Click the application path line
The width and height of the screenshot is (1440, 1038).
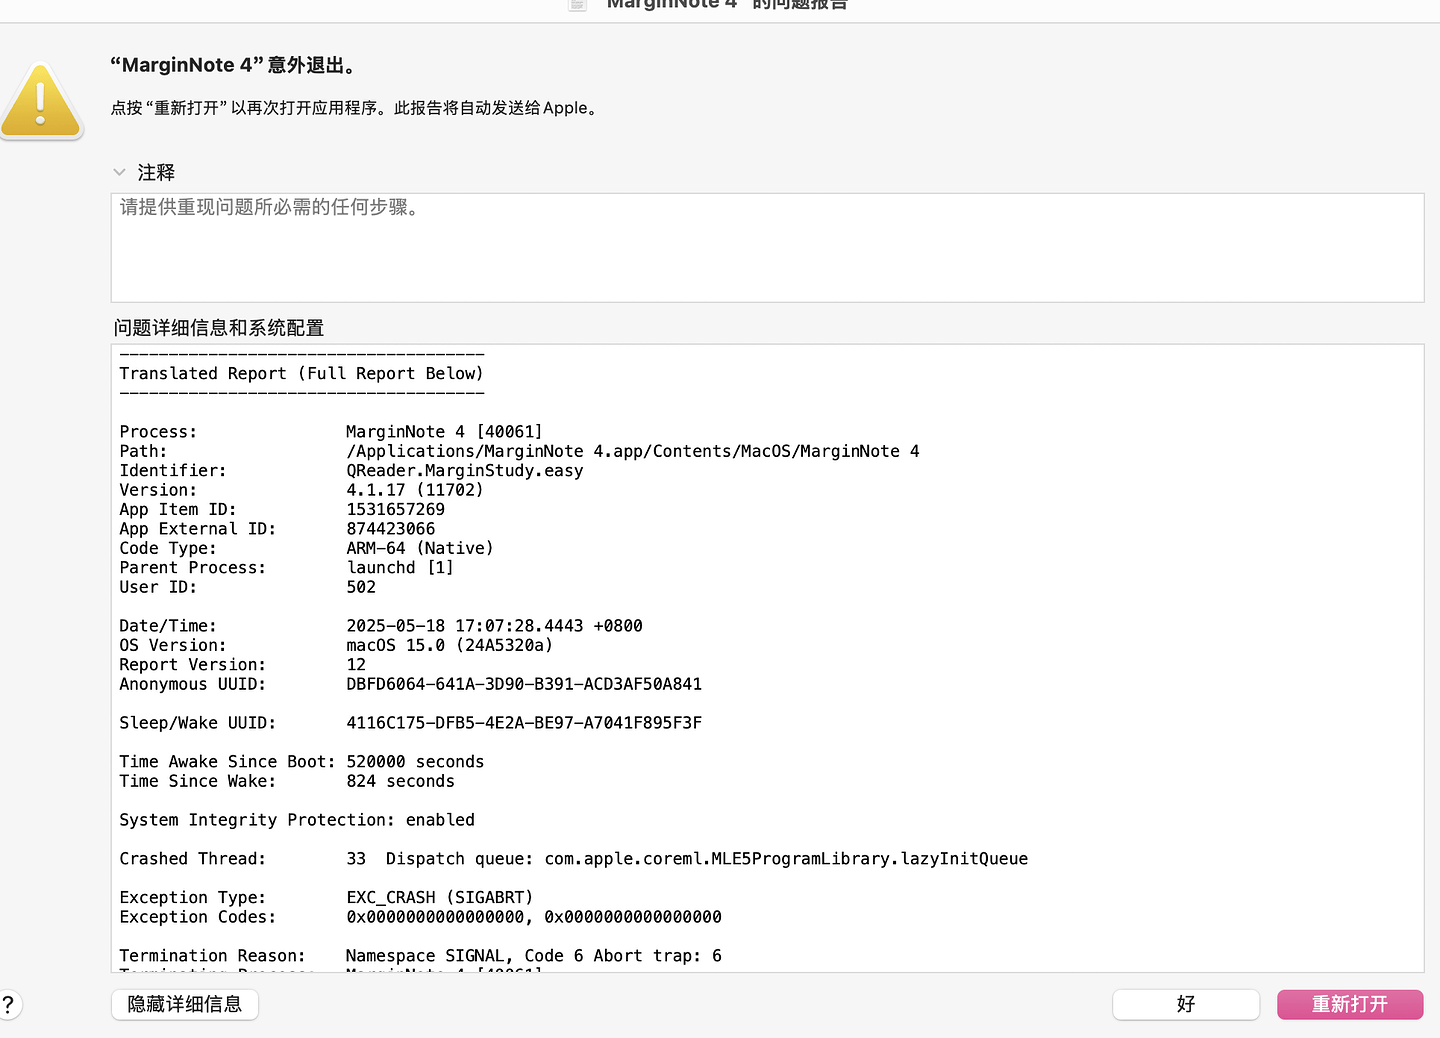click(633, 451)
